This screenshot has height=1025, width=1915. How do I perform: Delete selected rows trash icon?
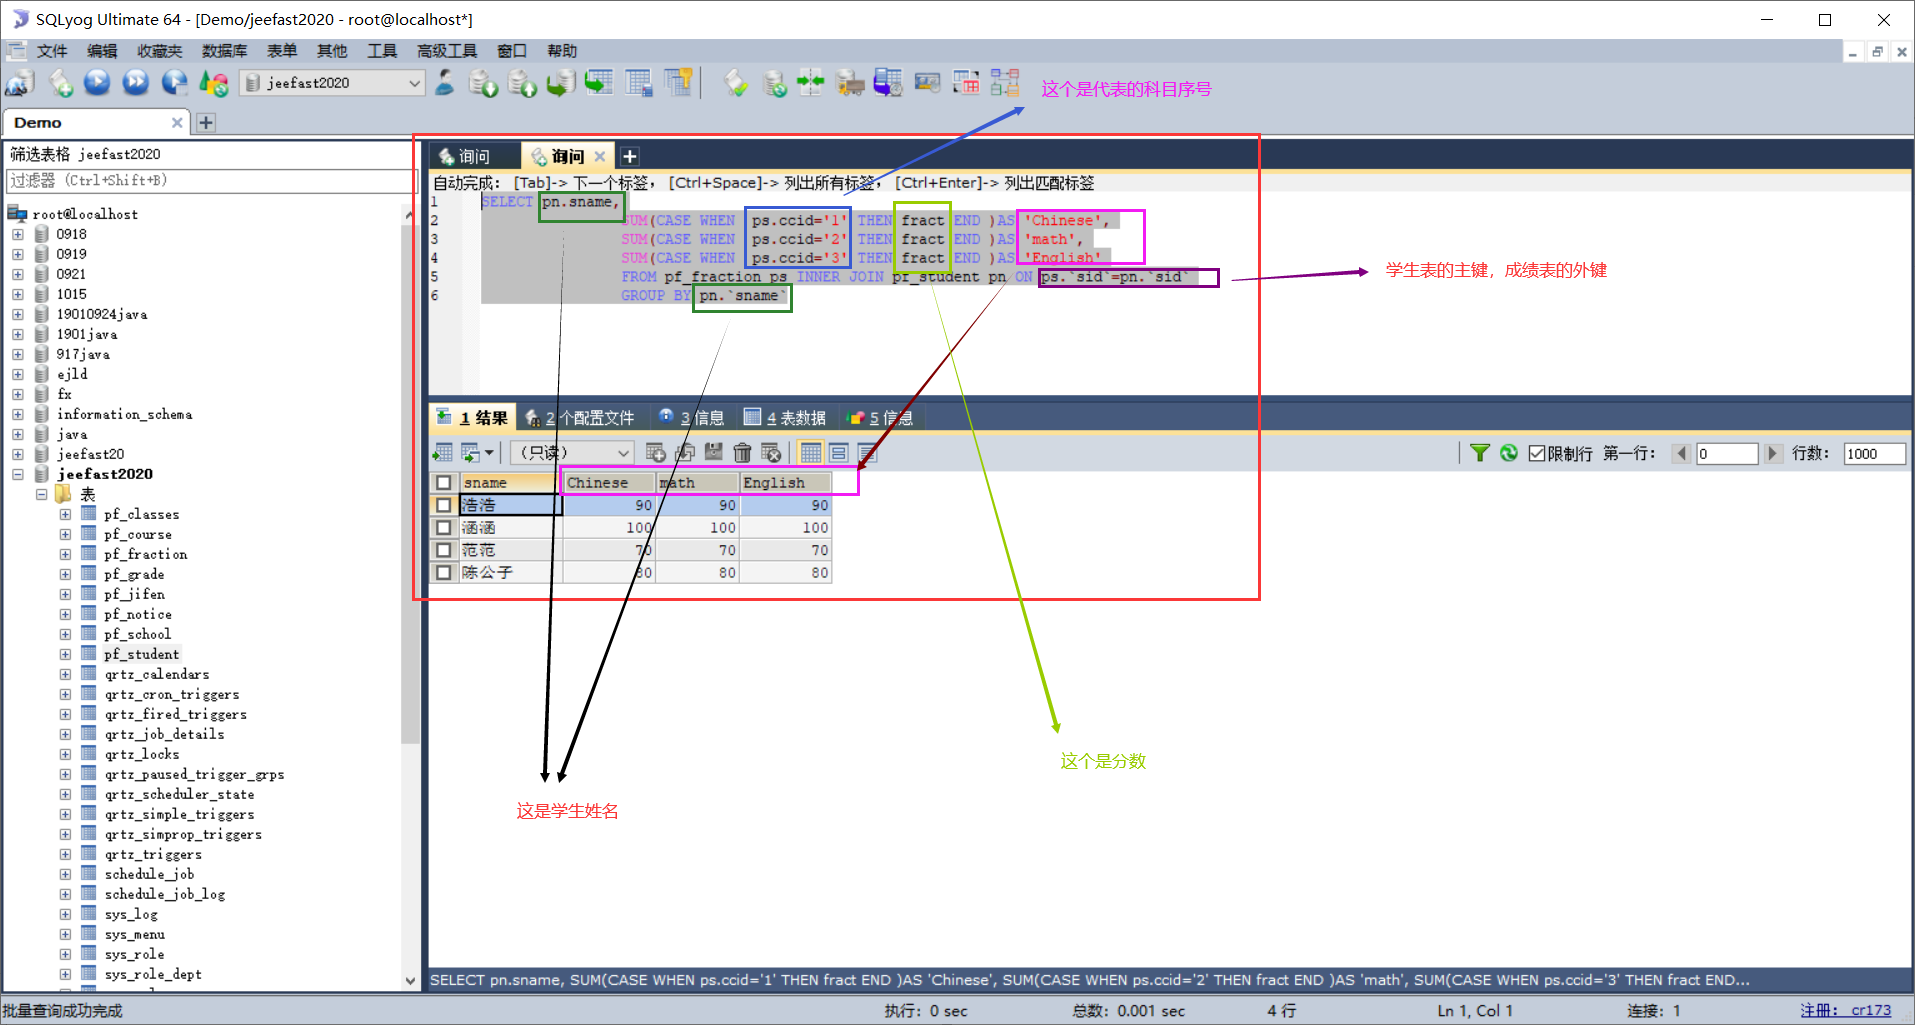pos(742,453)
